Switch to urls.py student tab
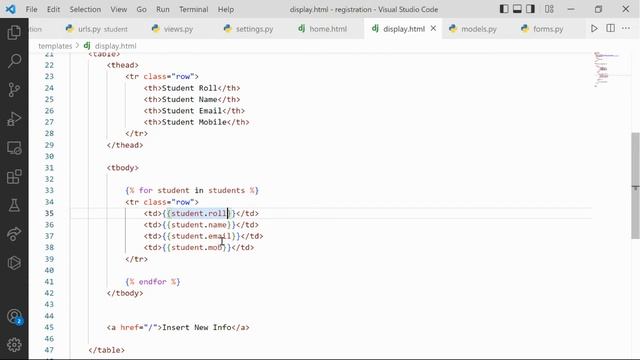This screenshot has width=640, height=360. click(x=97, y=29)
